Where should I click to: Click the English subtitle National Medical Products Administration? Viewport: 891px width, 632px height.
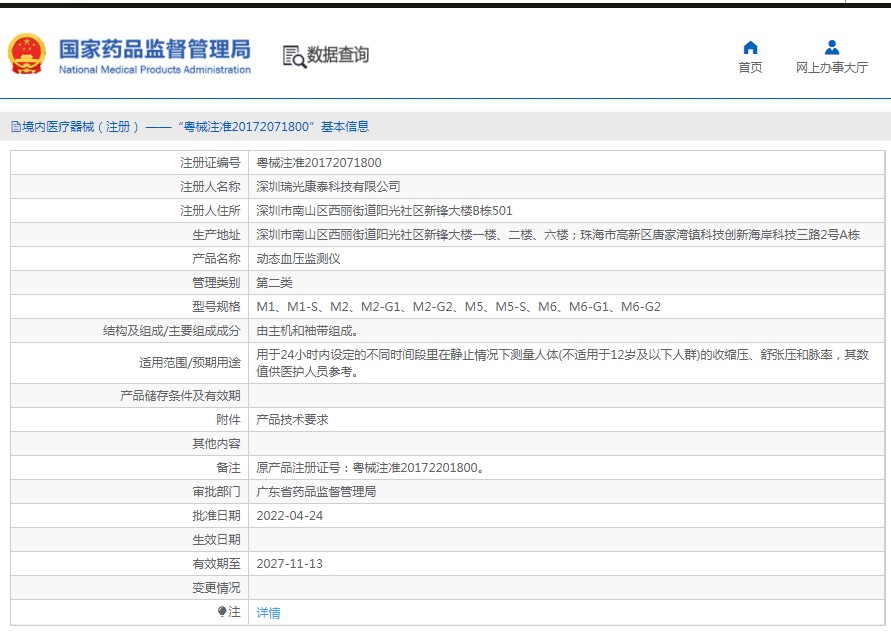pos(154,70)
